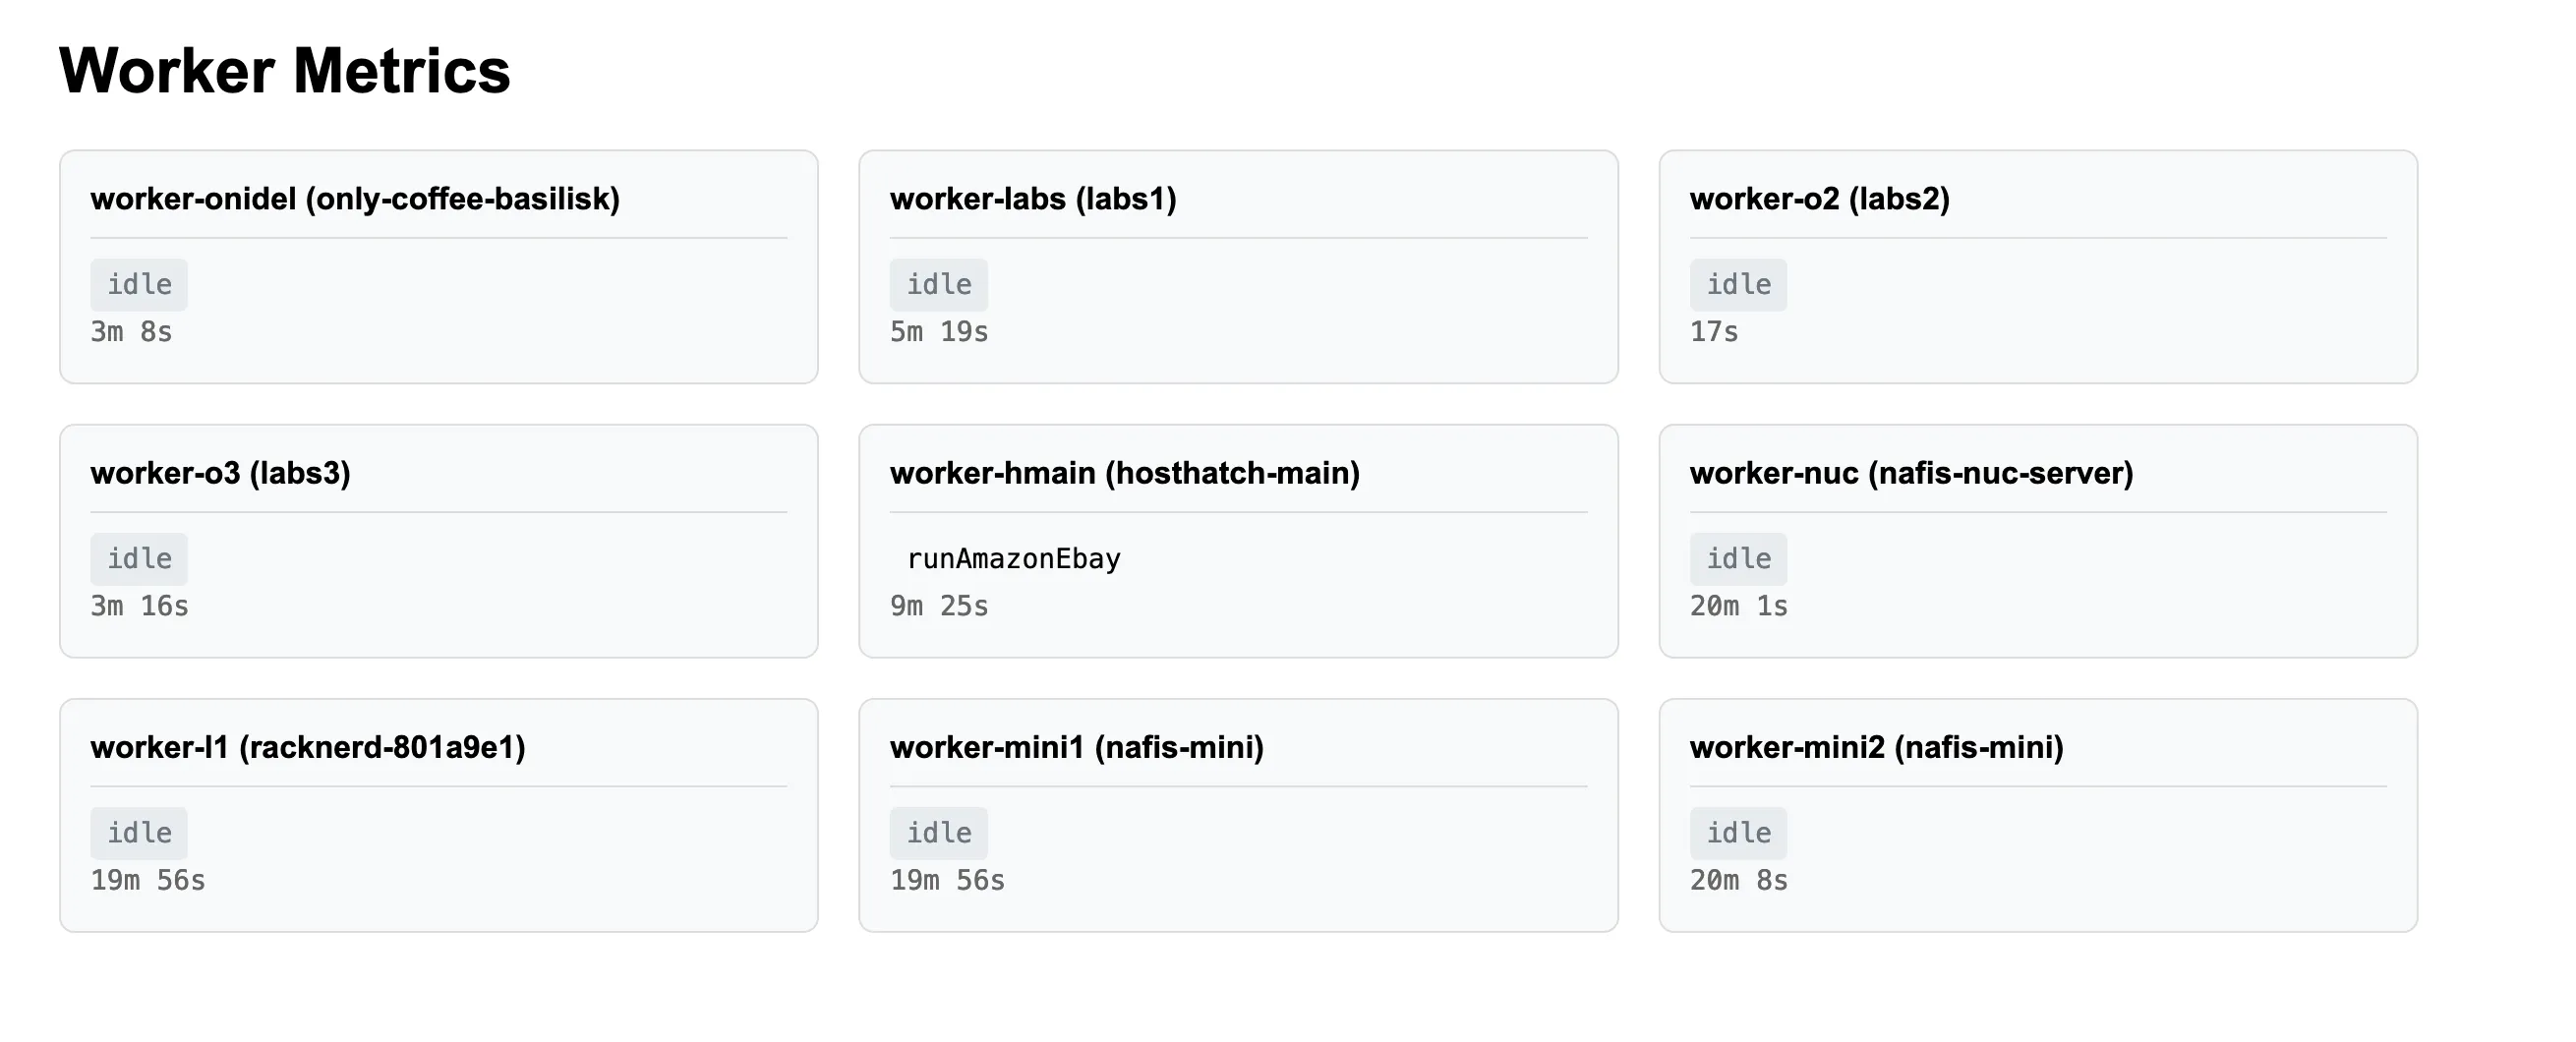
Task: Click the worker-l1 (racknerd-801a9e1) heading
Action: [x=310, y=747]
